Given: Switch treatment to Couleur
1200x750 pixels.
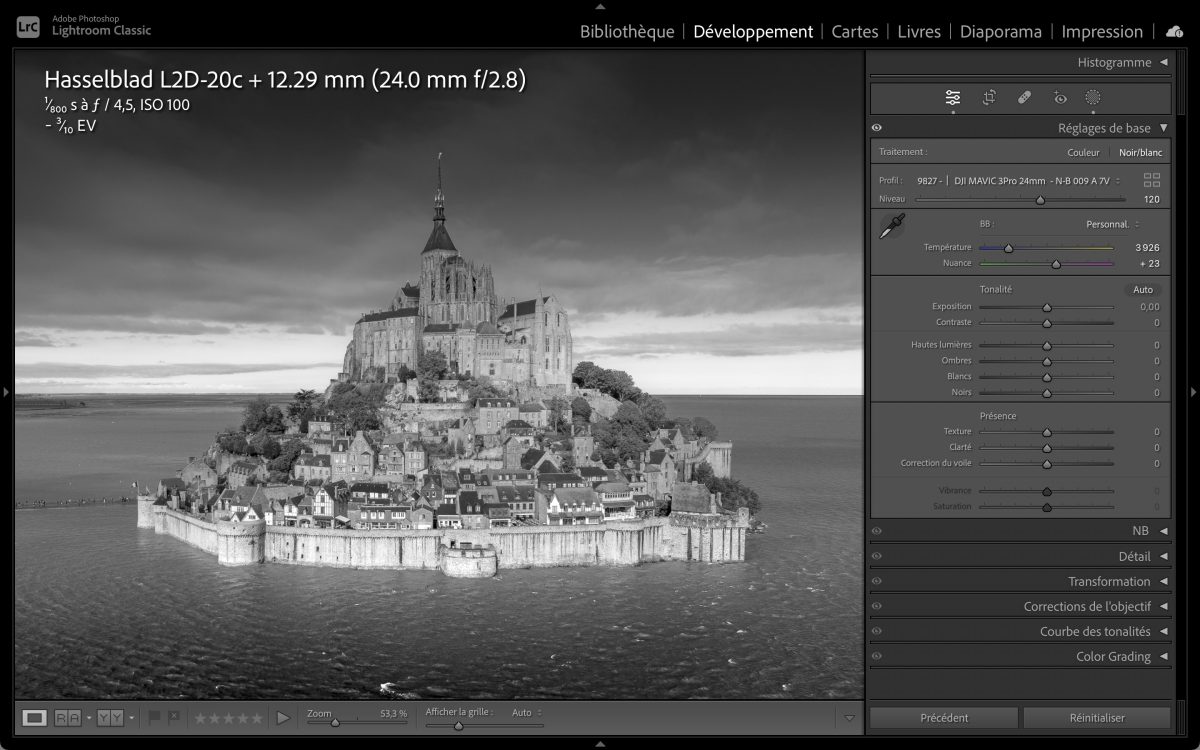Looking at the screenshot, I should pos(1083,152).
